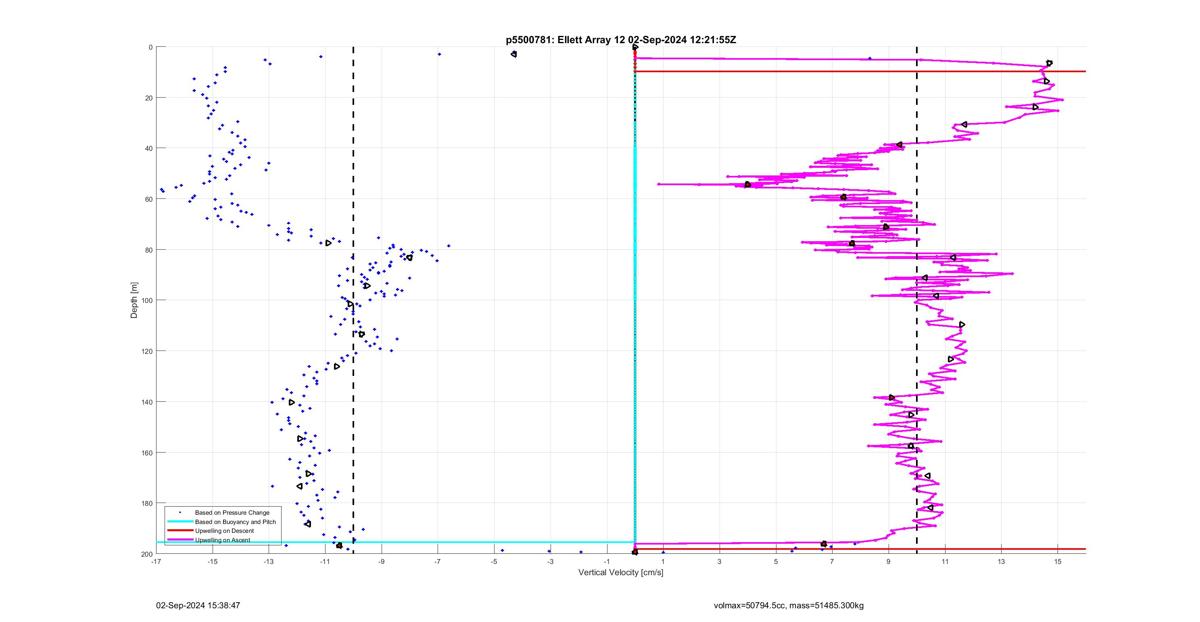This screenshot has height=622, width=1200.
Task: Click the blue dot legend sample marker
Action: click(180, 512)
